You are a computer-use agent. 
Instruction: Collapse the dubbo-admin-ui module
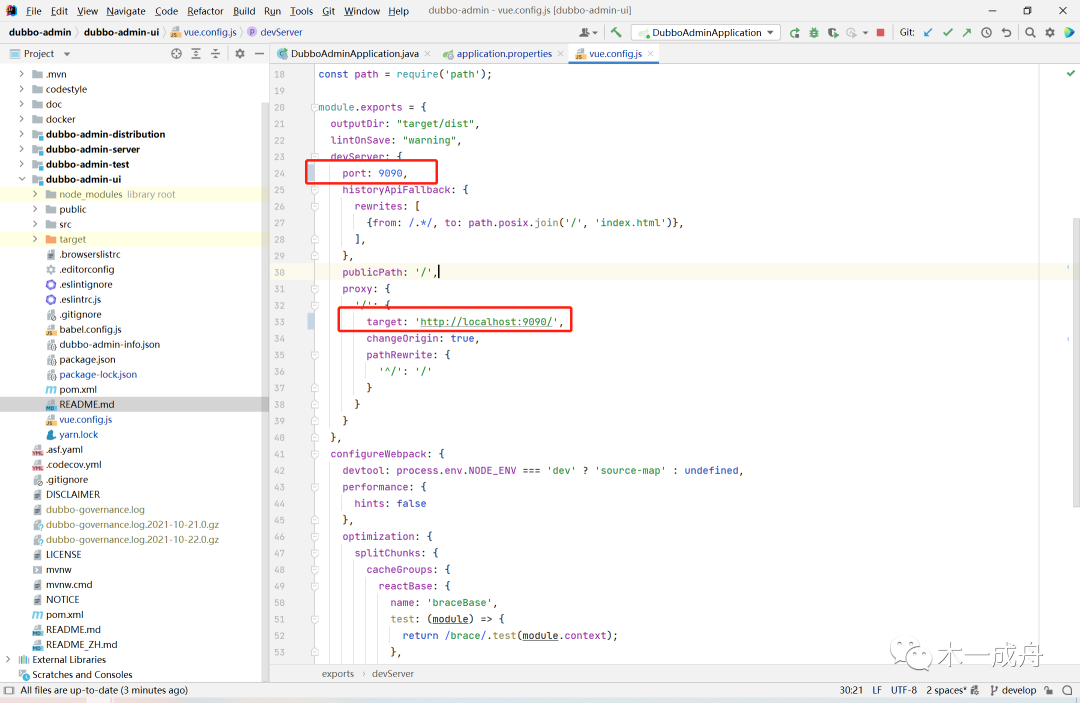[x=21, y=179]
